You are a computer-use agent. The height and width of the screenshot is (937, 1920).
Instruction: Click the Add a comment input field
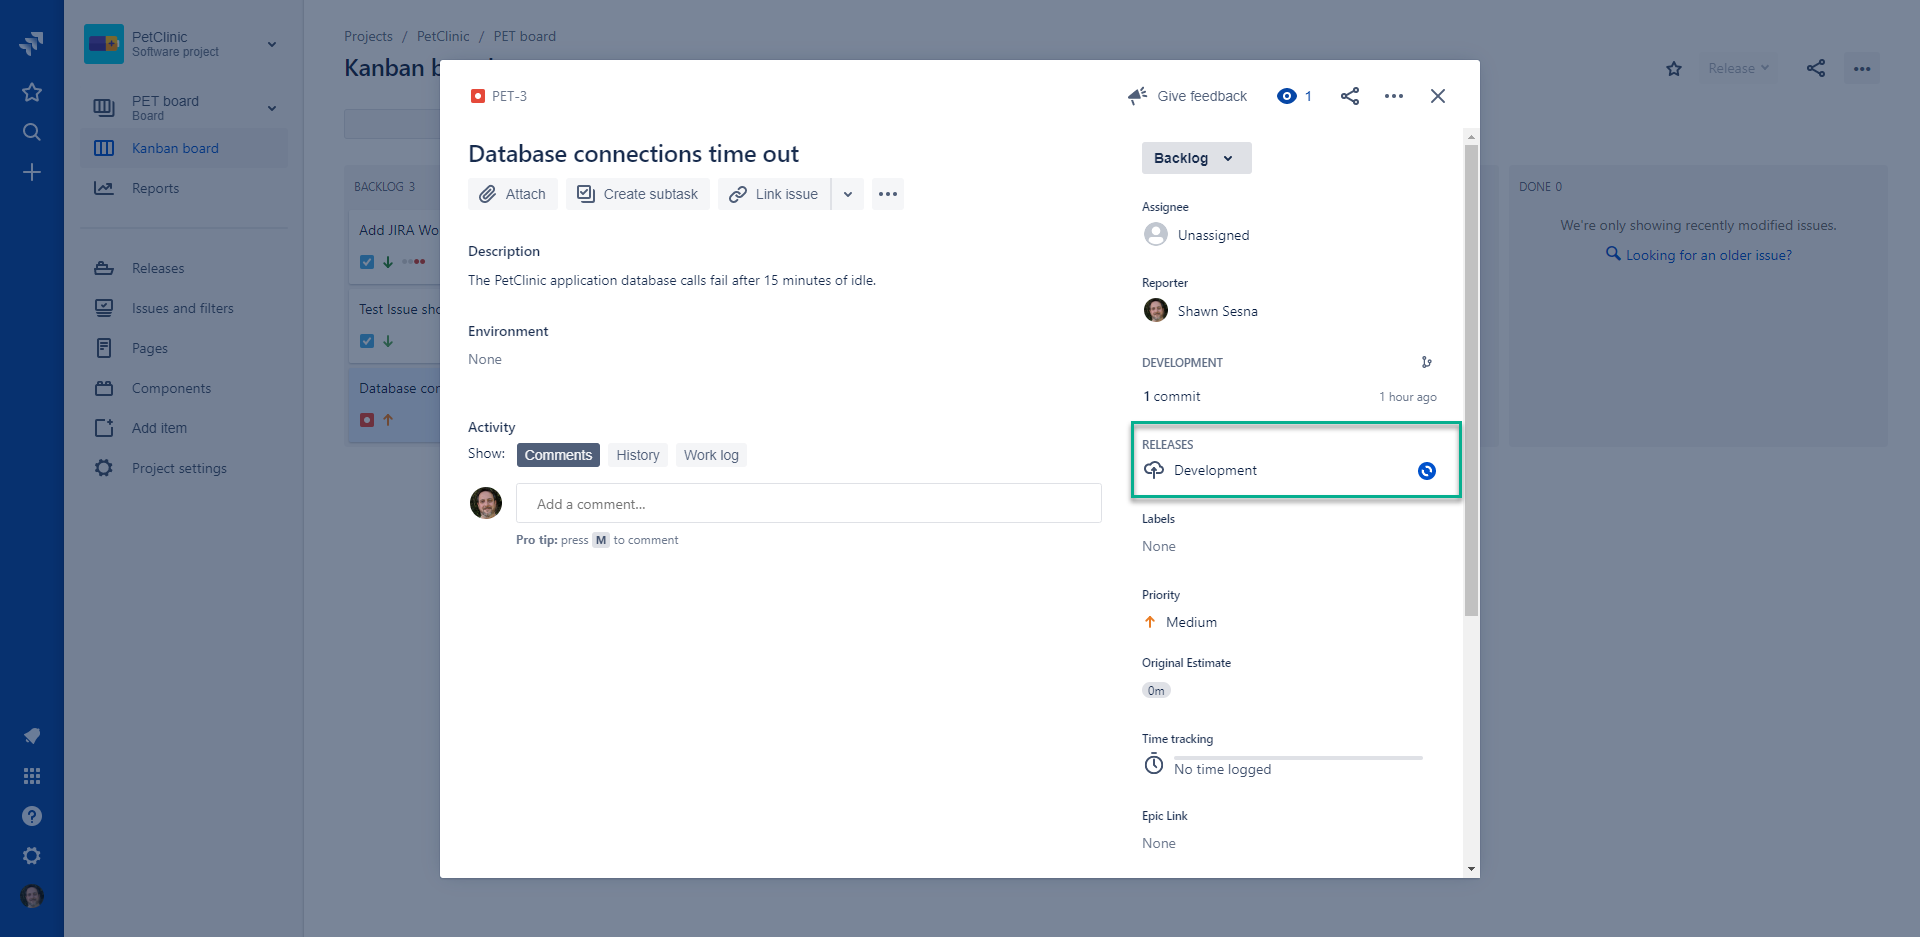point(808,504)
